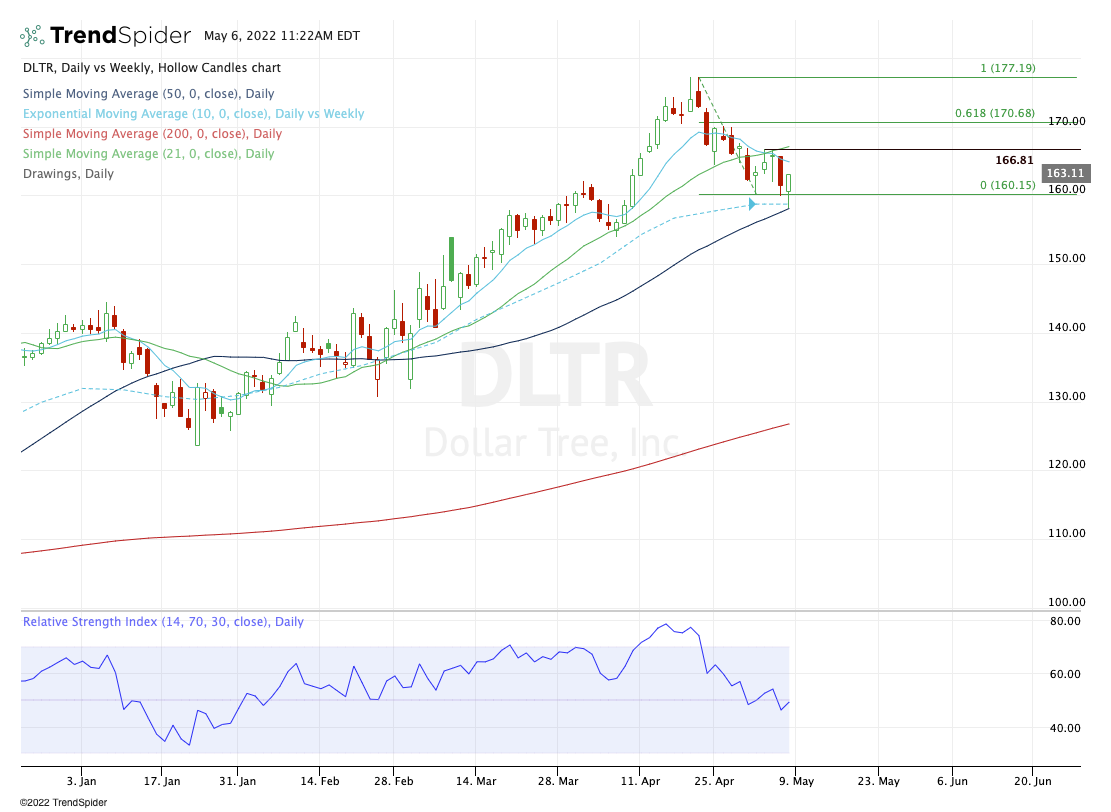Click the RSI 40.00 axis label
Screen dimensions: 1111x812
[x=1065, y=728]
